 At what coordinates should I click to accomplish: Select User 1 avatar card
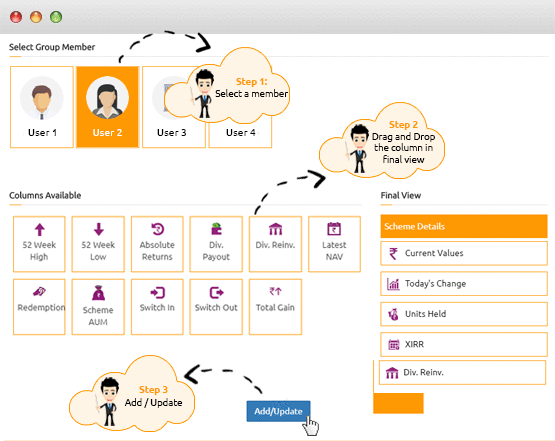(x=42, y=107)
